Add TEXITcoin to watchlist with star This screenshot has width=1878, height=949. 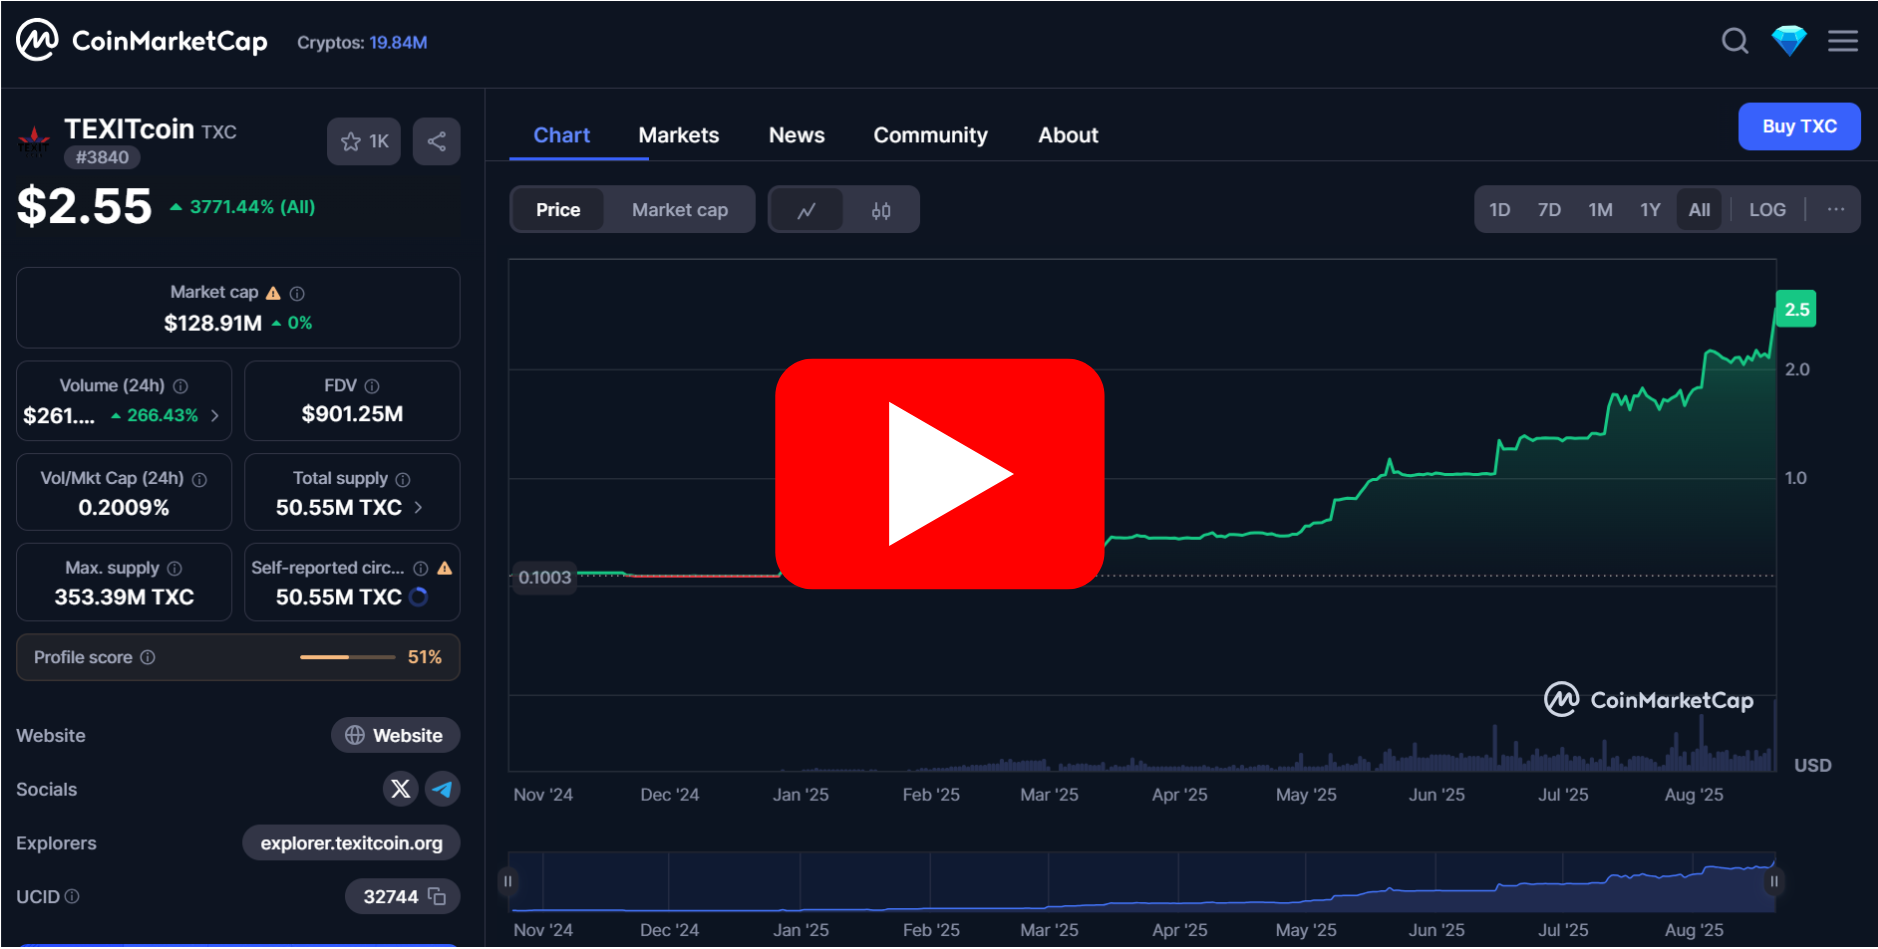[x=364, y=141]
